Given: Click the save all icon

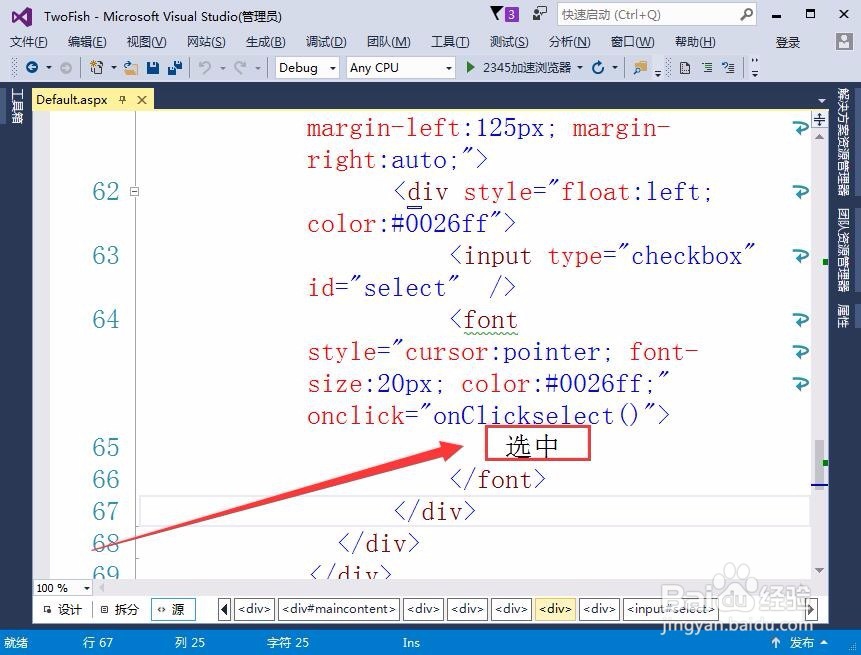Looking at the screenshot, I should pyautogui.click(x=175, y=68).
